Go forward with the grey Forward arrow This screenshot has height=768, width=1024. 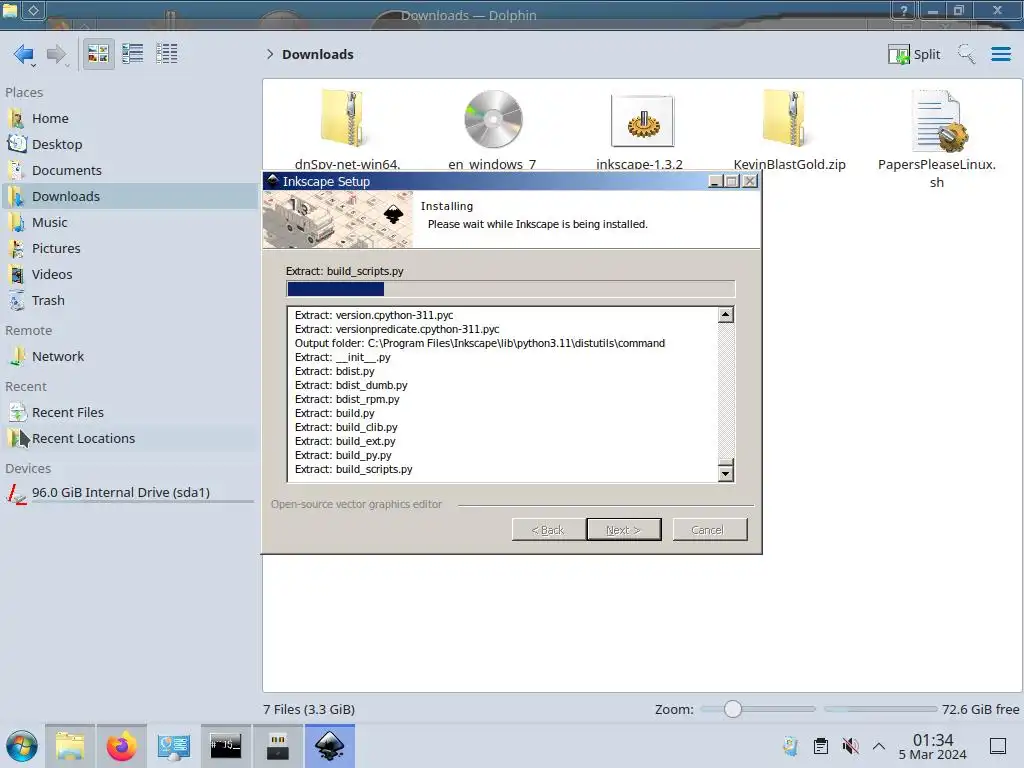click(x=57, y=54)
